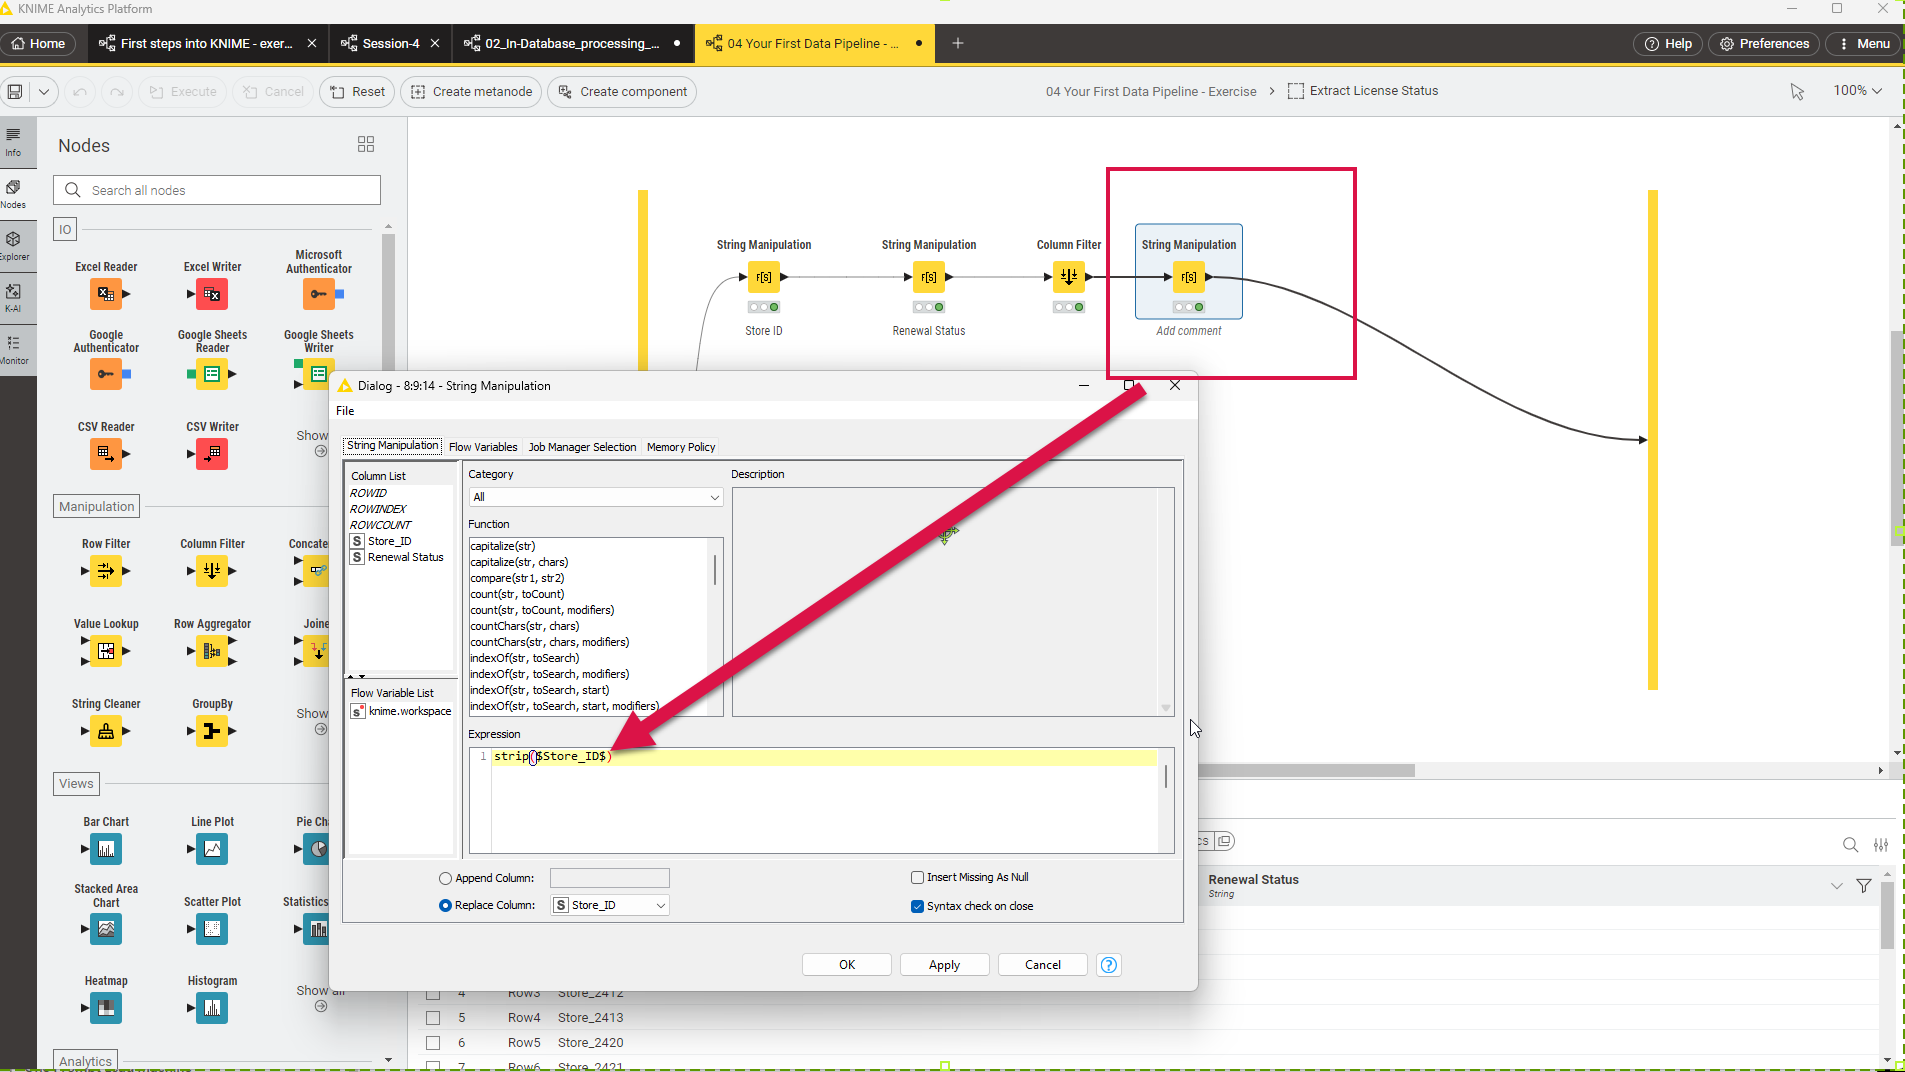The image size is (1905, 1072).
Task: Click the Create metanode button
Action: click(x=471, y=92)
